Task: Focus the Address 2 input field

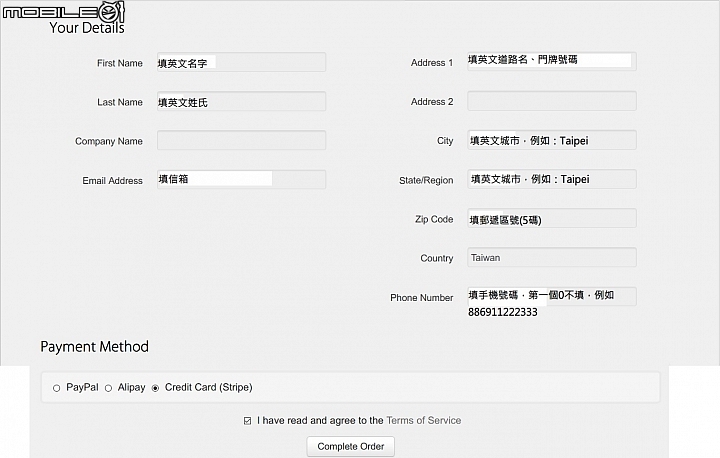Action: [x=552, y=101]
